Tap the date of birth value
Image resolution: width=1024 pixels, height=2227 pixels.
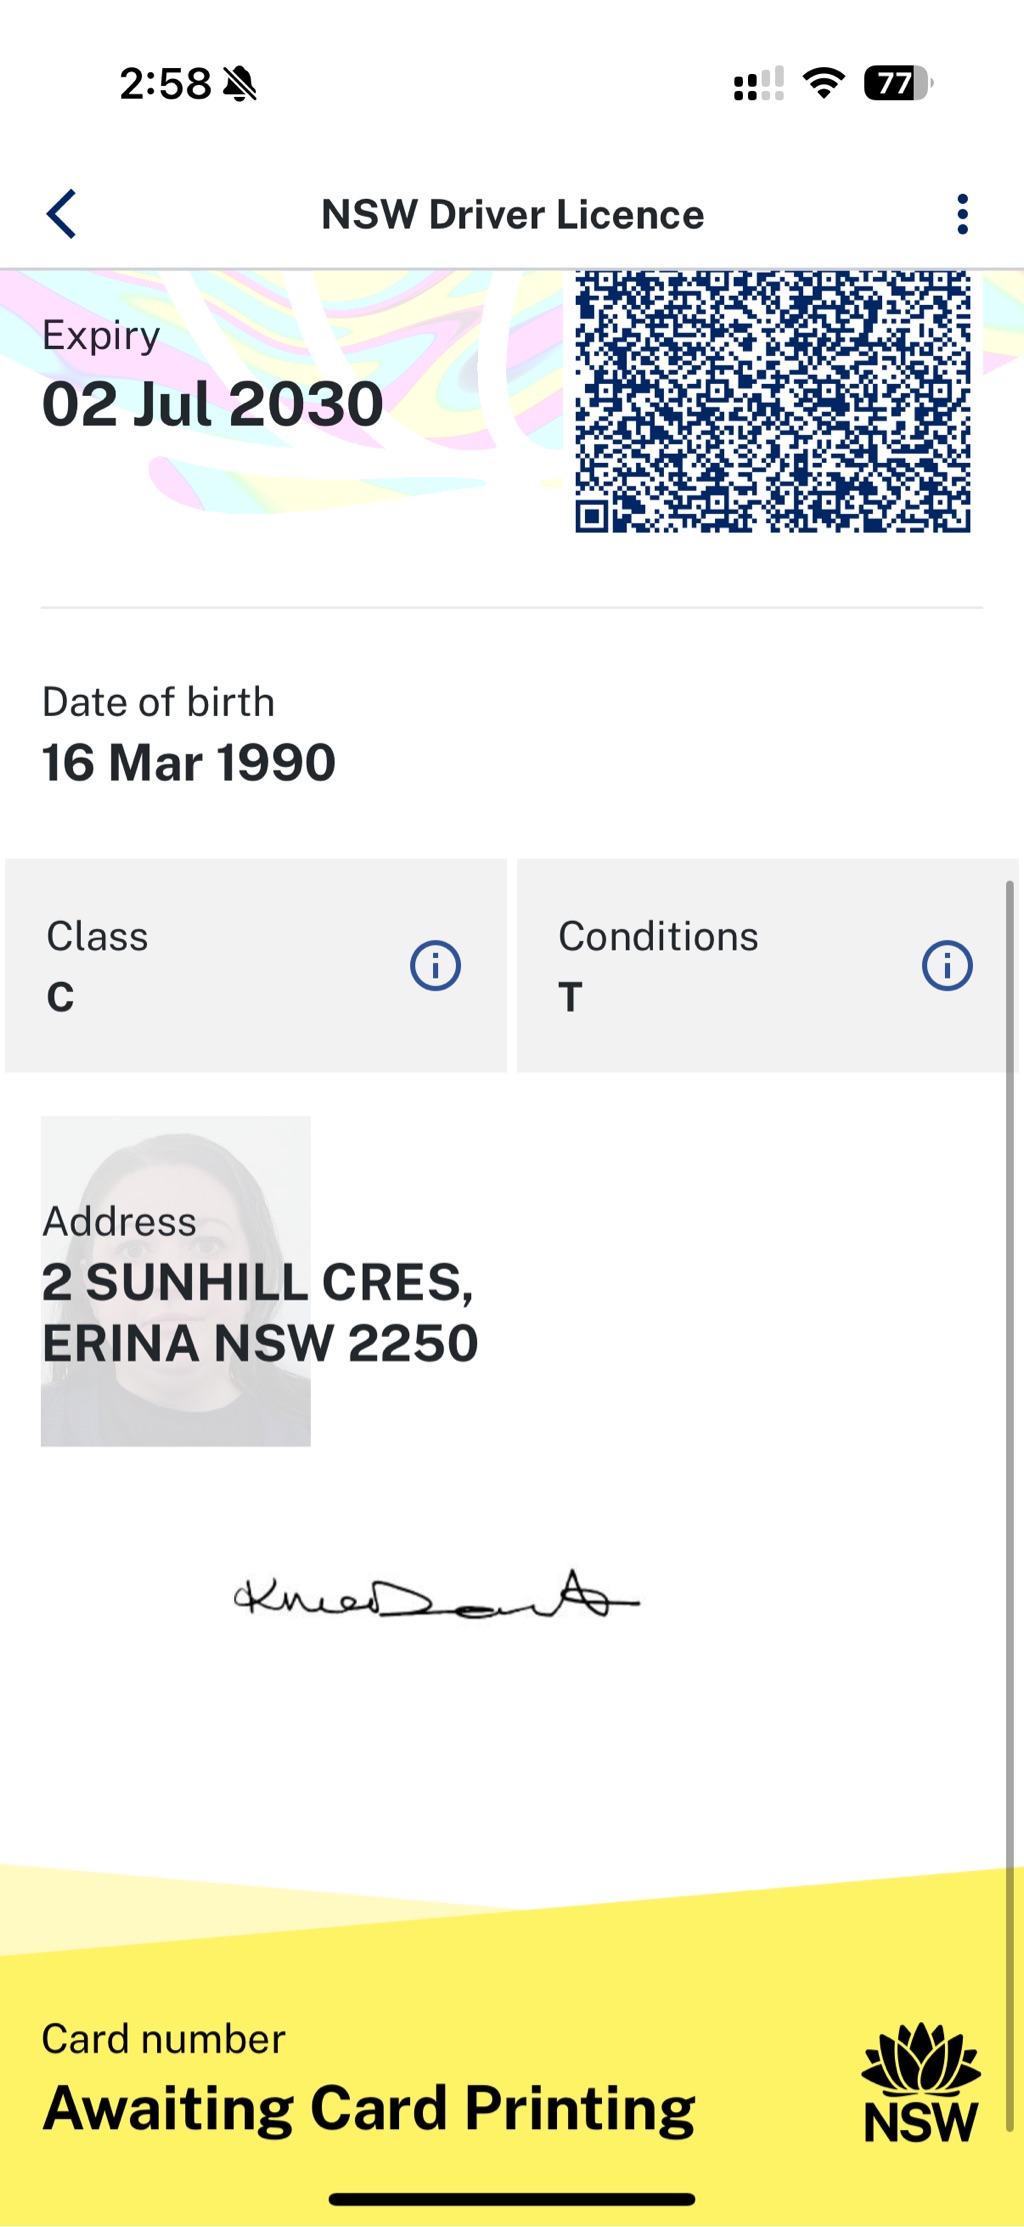(x=188, y=763)
